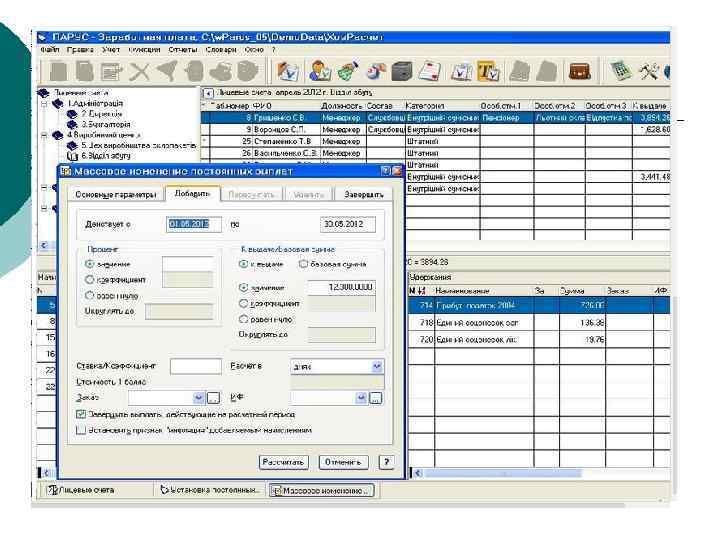This screenshot has height=540, width=720.
Task: Click the deductions table horizontal scrollbar thumb
Action: [503, 473]
